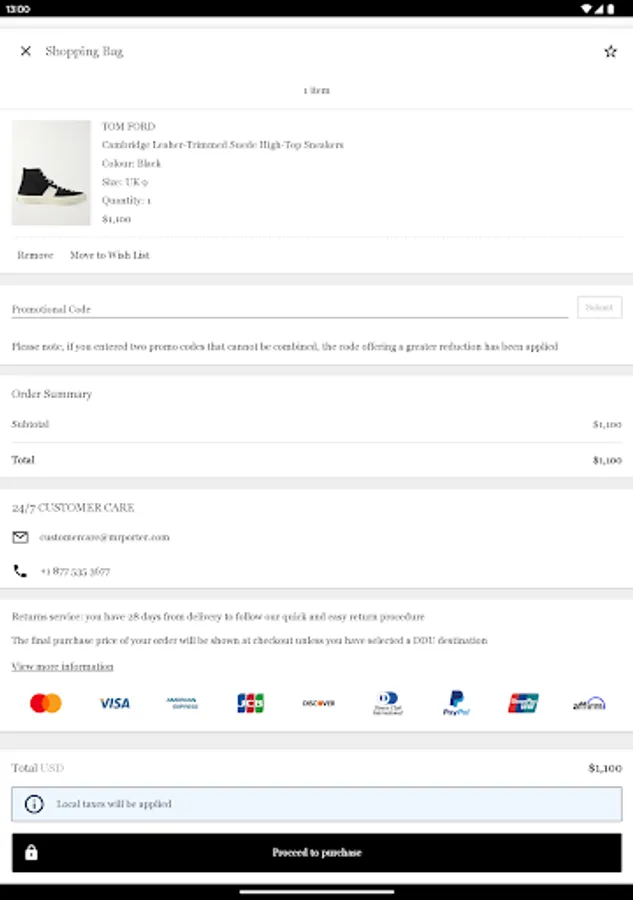Call the +1 877 535 3677 number
Viewport: 633px width, 900px height.
click(x=75, y=572)
